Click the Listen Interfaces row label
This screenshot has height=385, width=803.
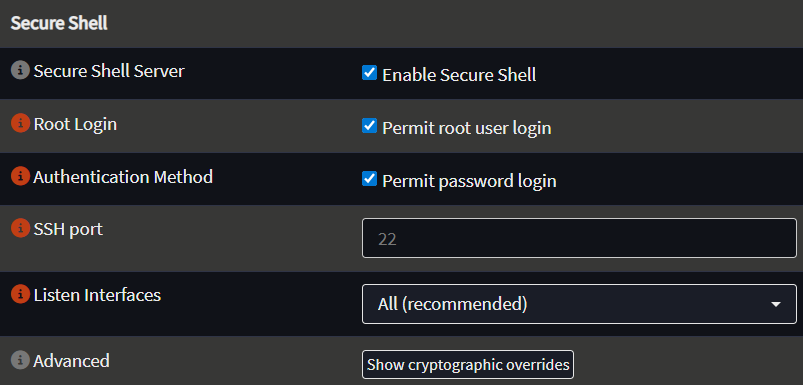pyautogui.click(x=97, y=295)
